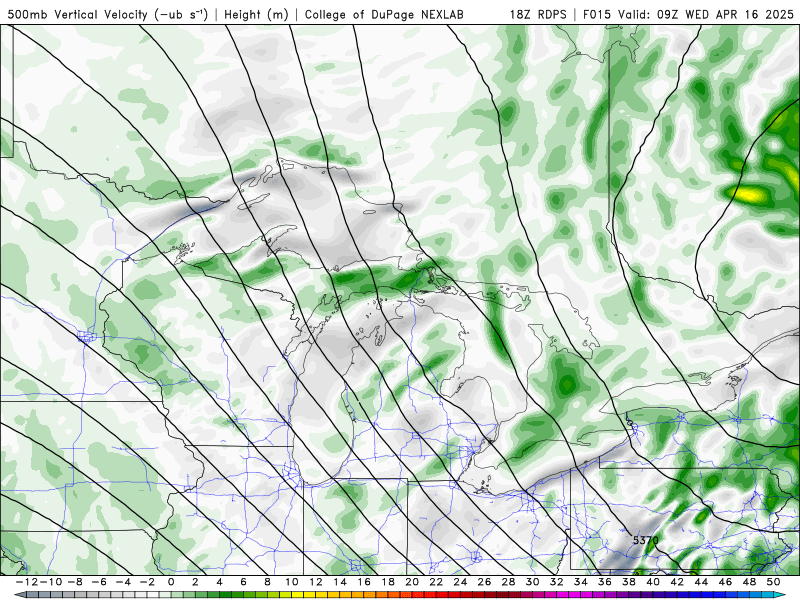The image size is (800, 600).
Task: Click the '-4' value on the color scale
Action: [x=124, y=582]
